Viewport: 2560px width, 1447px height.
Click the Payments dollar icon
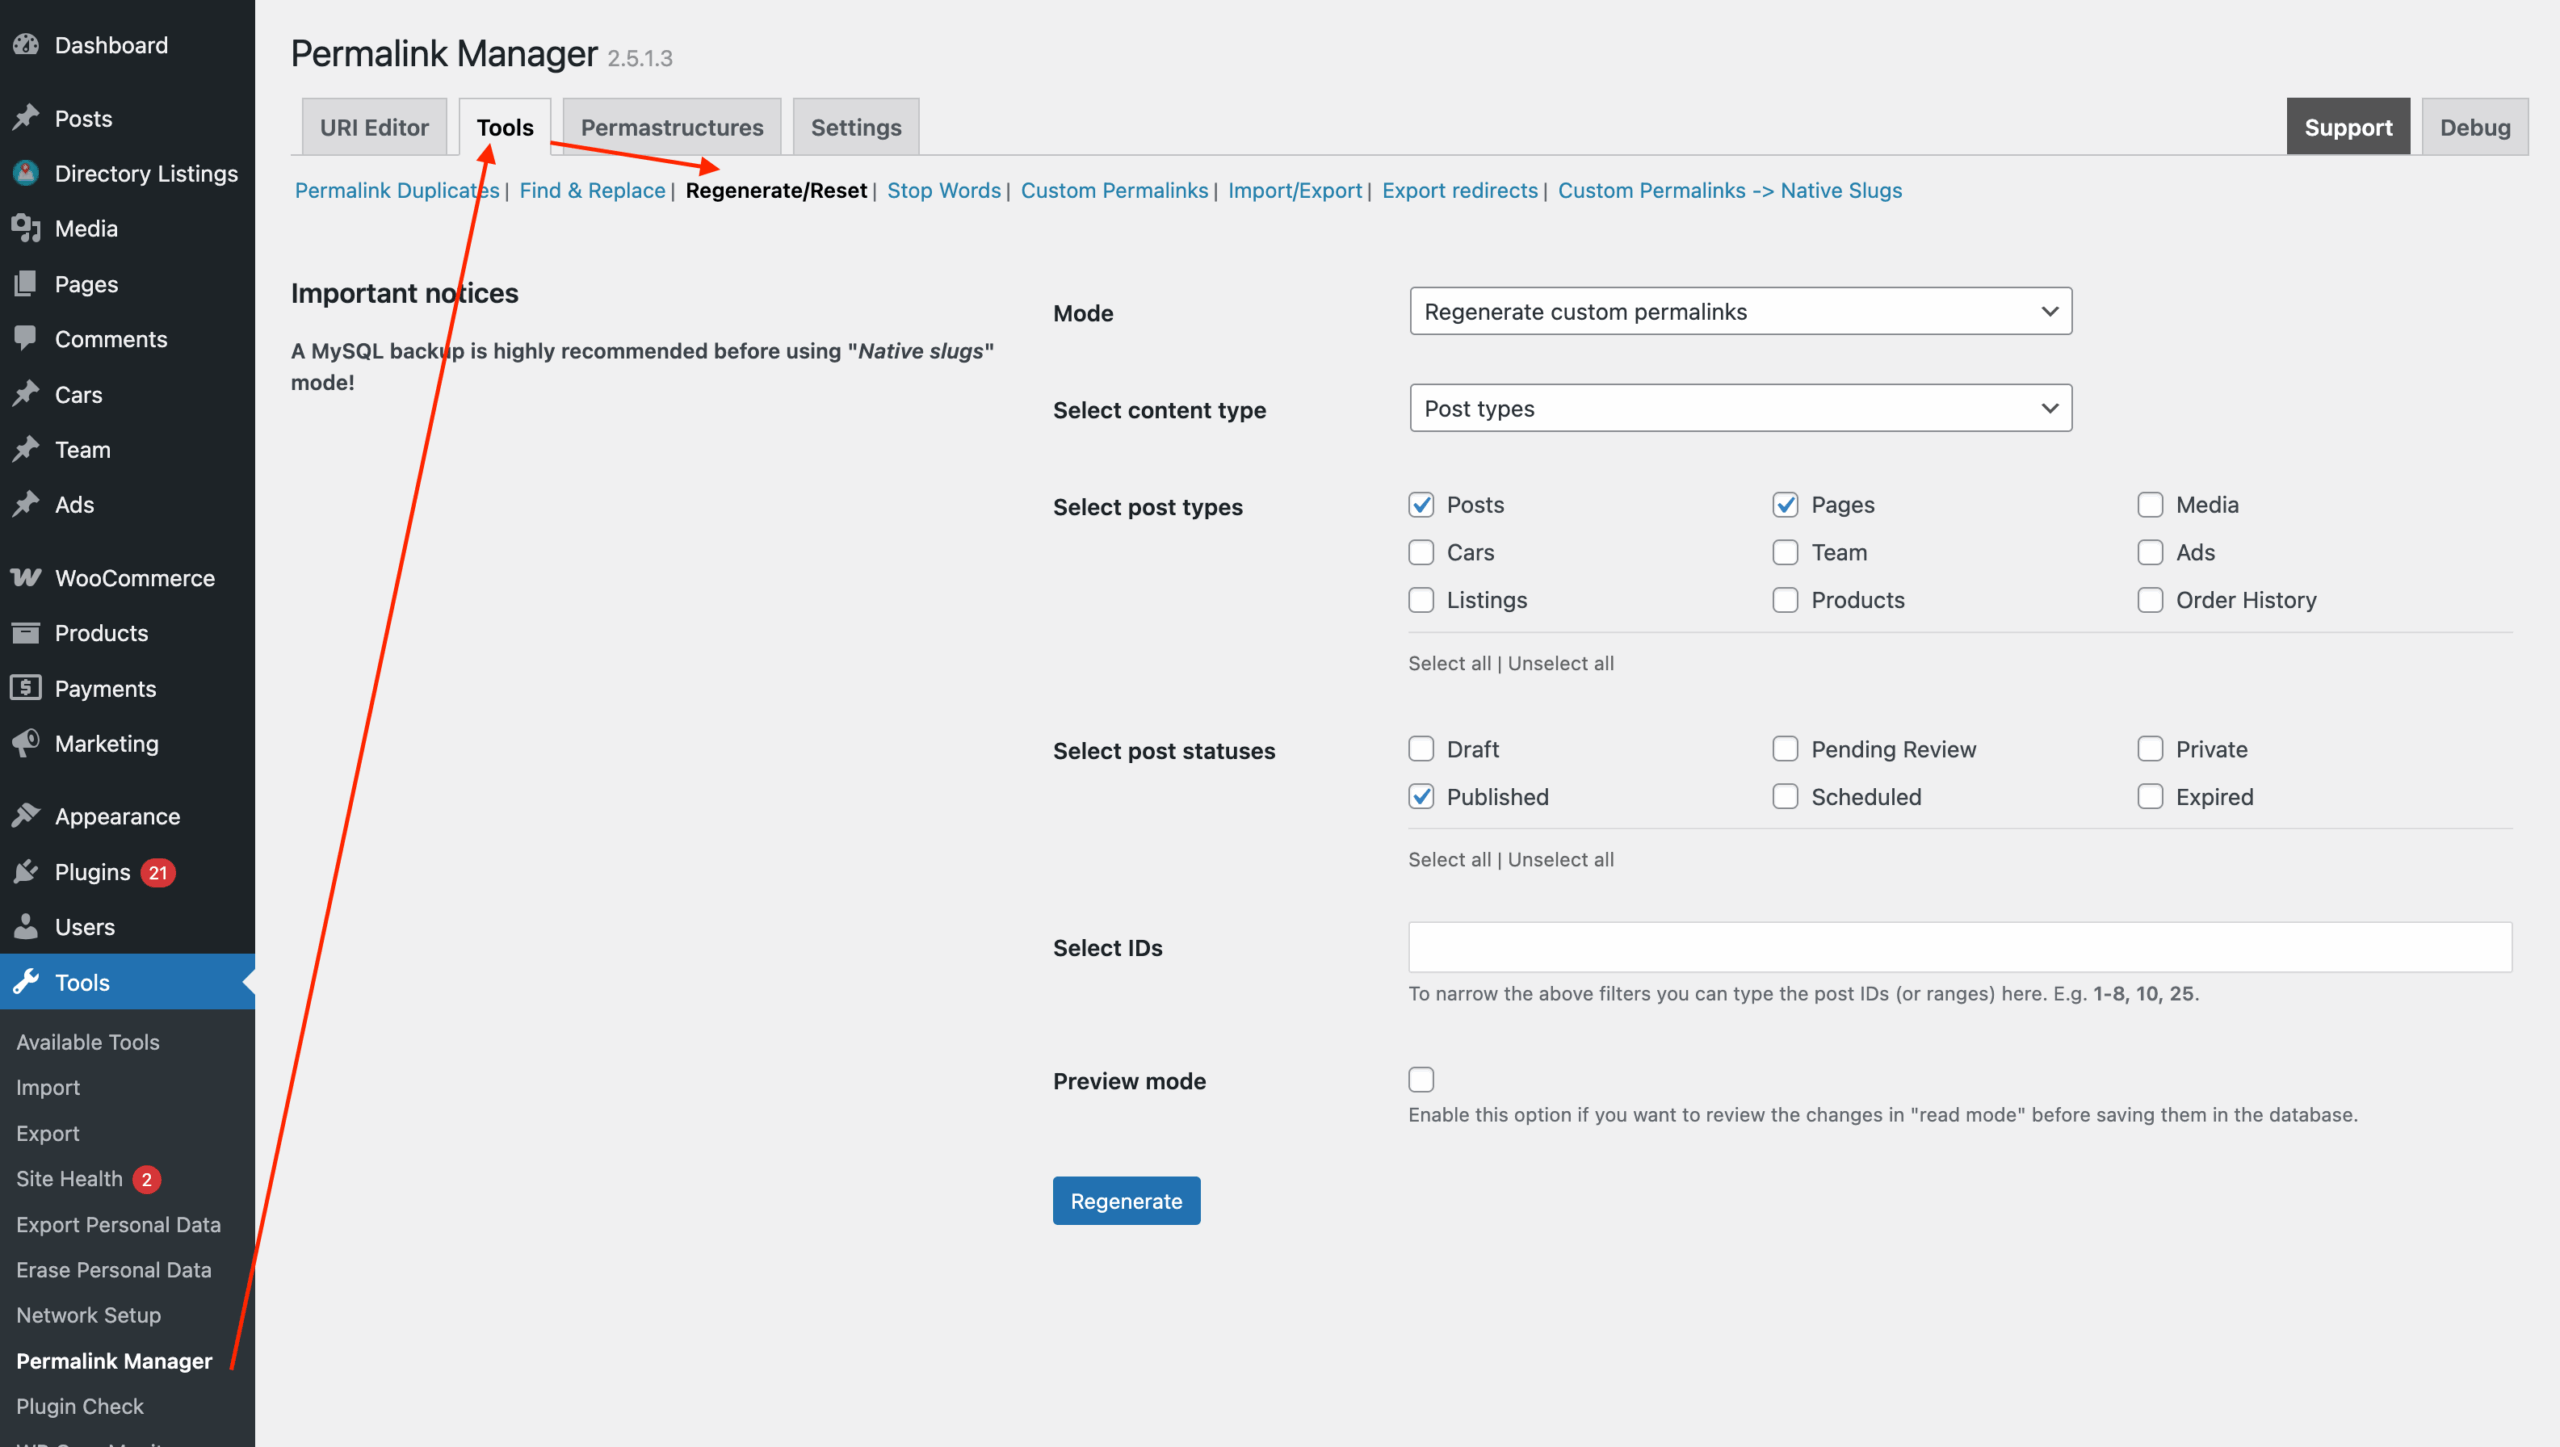[x=26, y=688]
